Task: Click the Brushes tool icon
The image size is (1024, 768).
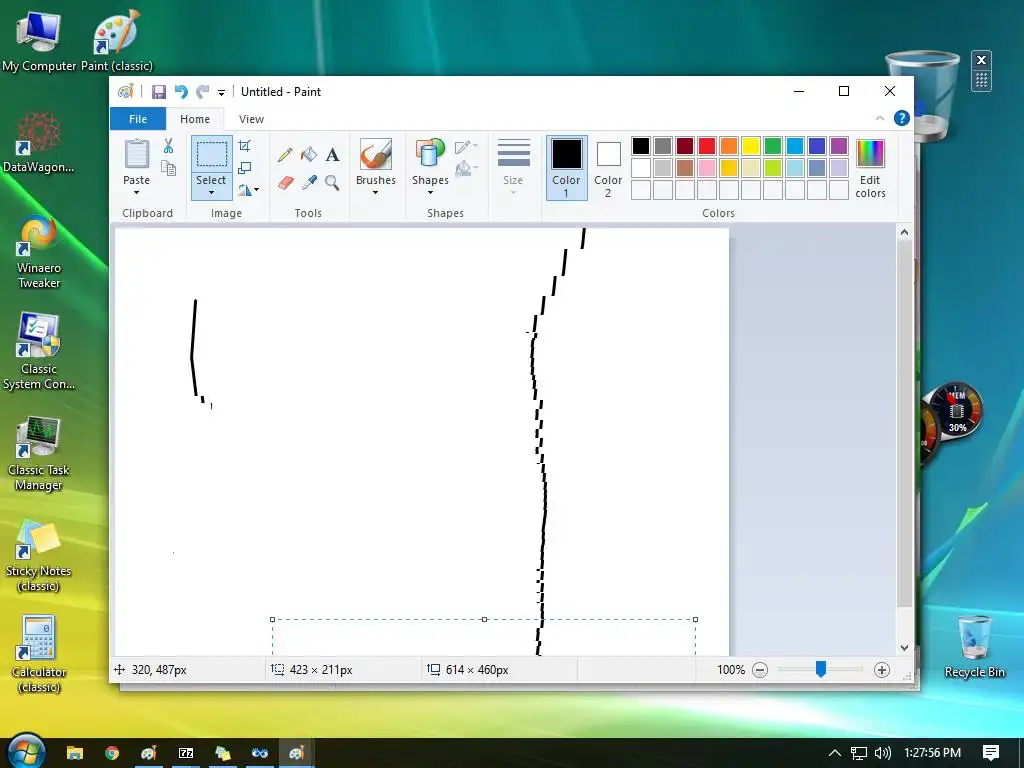Action: pos(376,154)
